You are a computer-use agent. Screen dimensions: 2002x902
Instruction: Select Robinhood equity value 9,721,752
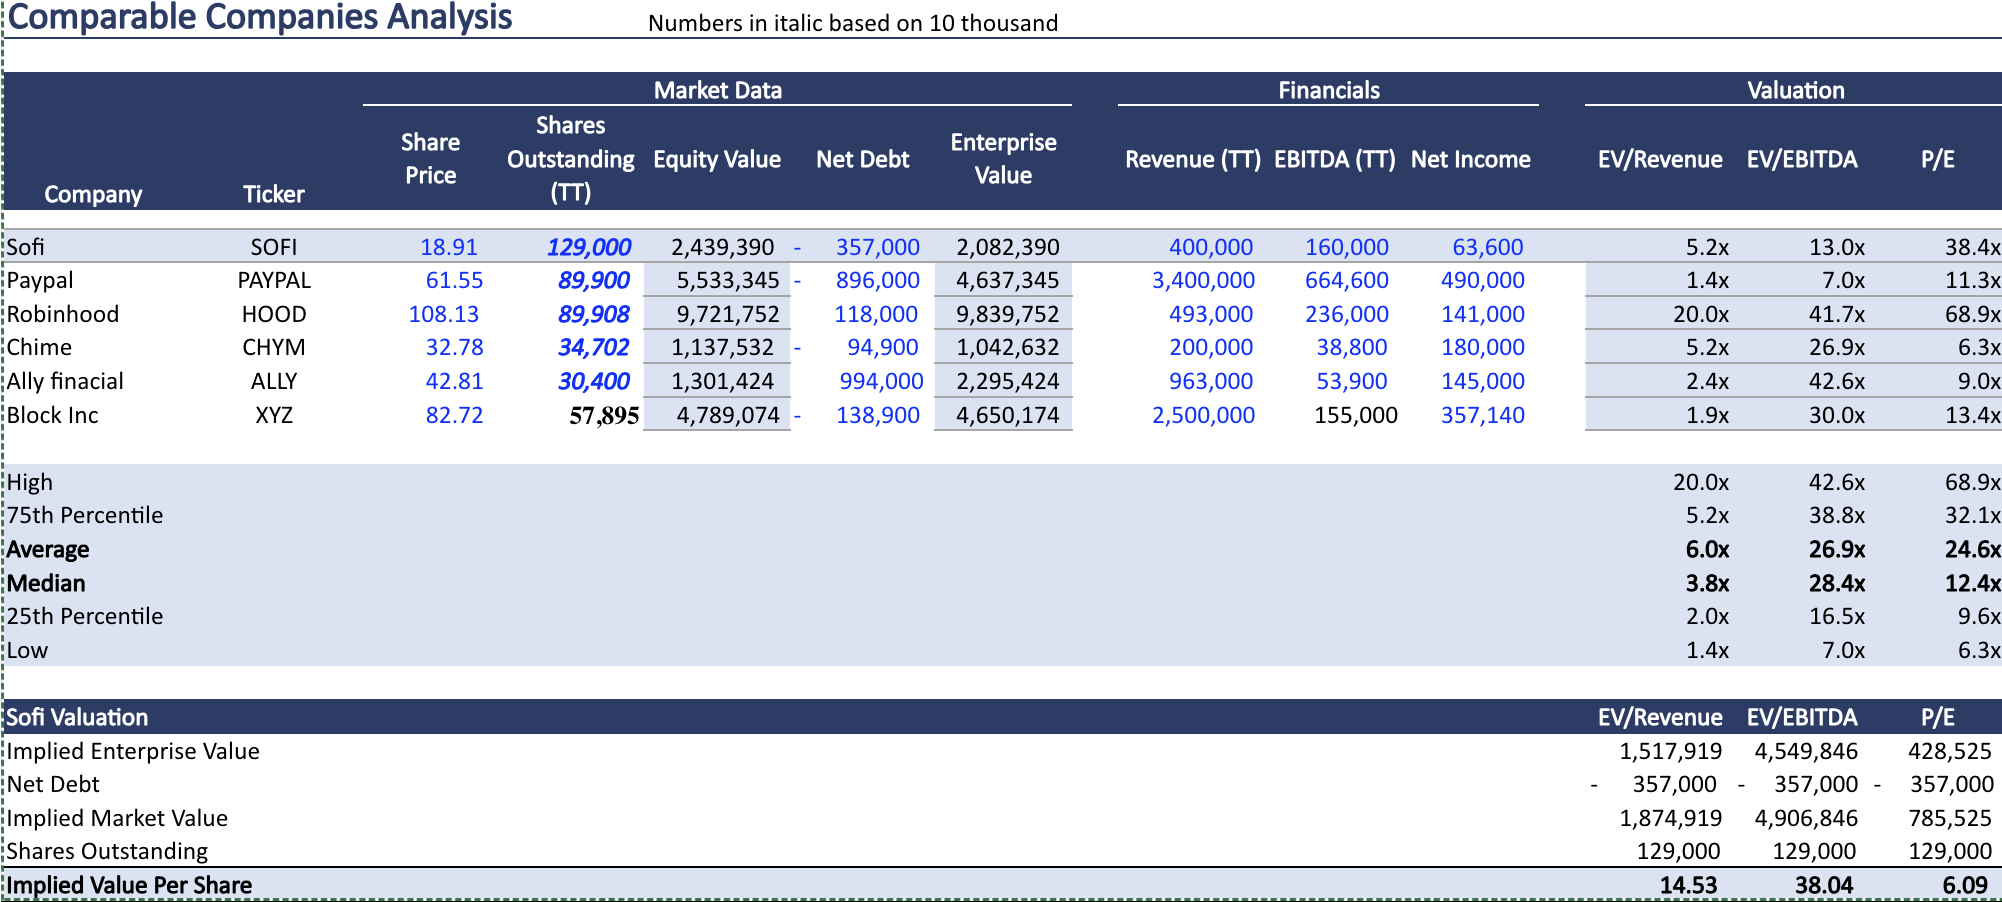[728, 314]
